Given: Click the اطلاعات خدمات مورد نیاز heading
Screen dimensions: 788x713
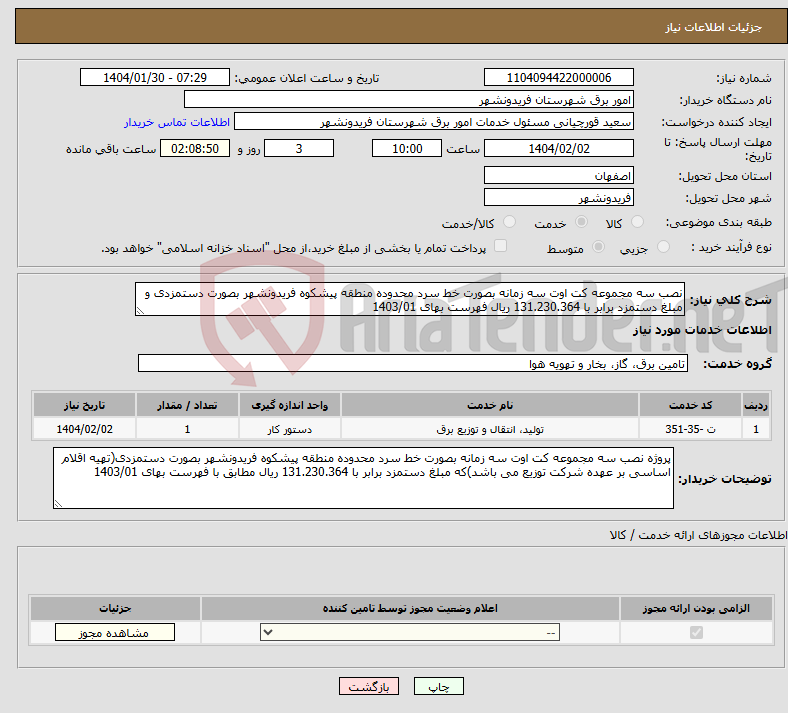Looking at the screenshot, I should coord(702,330).
